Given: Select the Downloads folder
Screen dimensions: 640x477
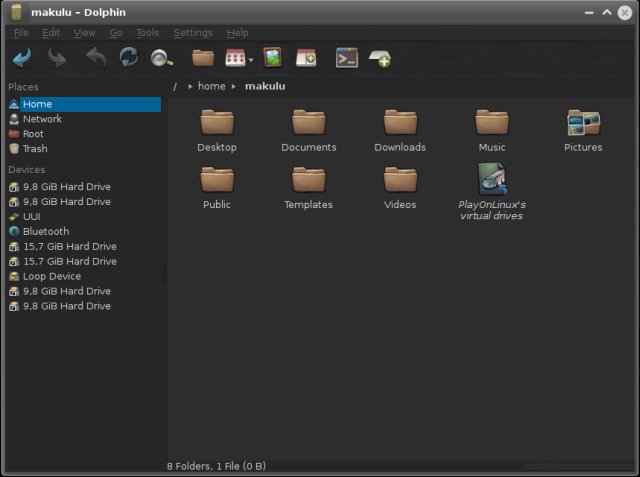Looking at the screenshot, I should coord(400,123).
